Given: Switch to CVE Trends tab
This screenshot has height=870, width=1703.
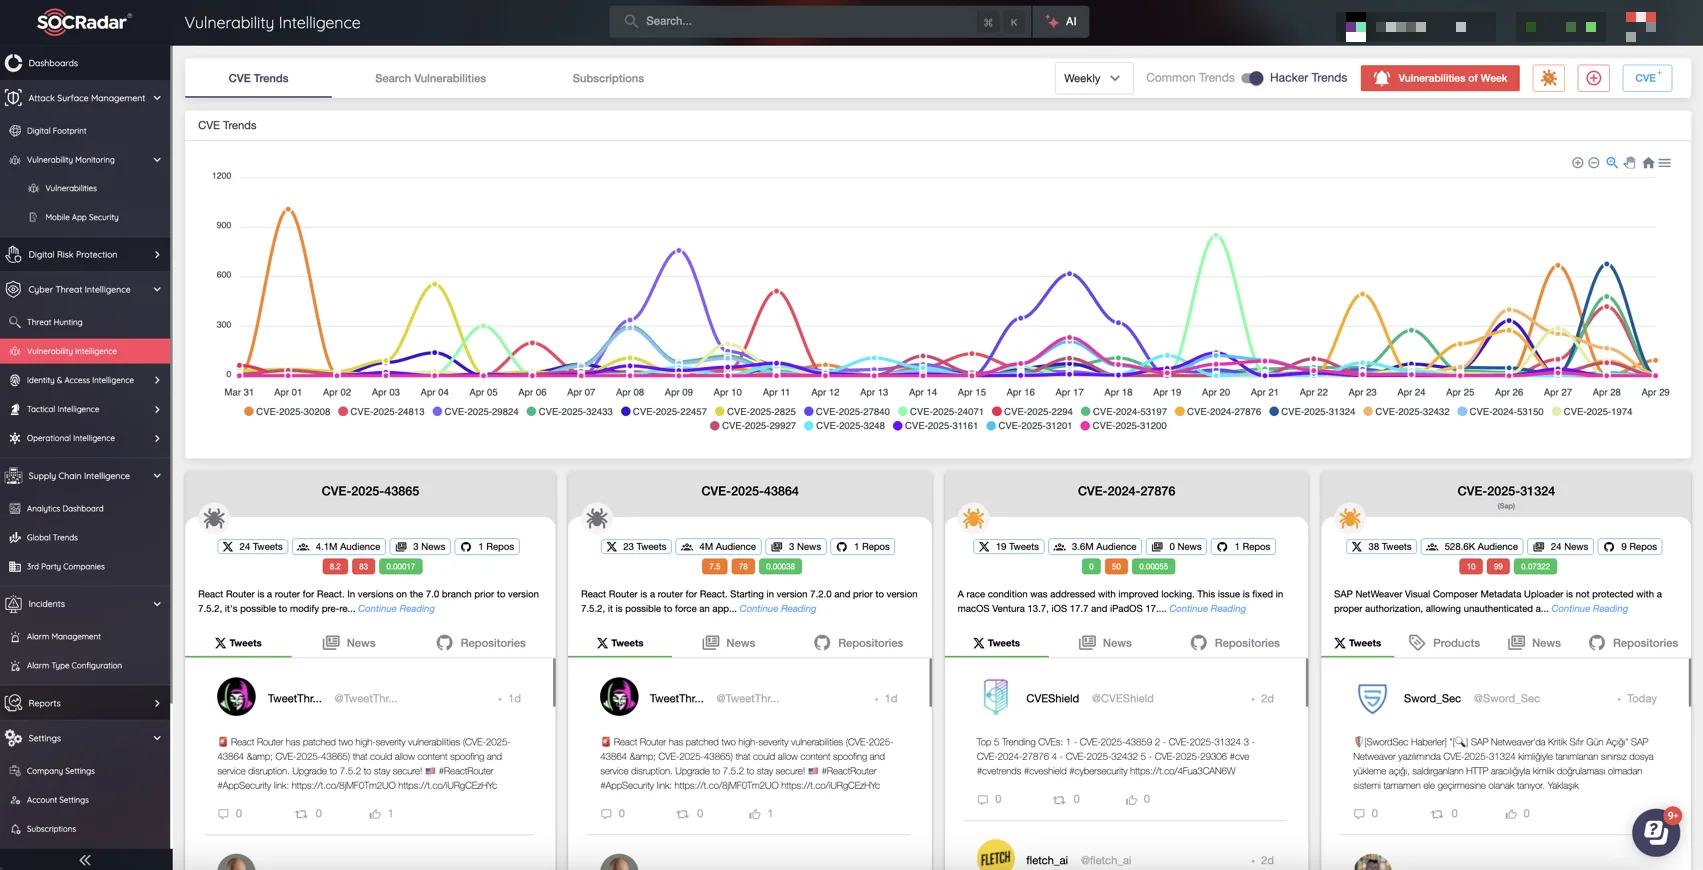Looking at the screenshot, I should [x=258, y=78].
